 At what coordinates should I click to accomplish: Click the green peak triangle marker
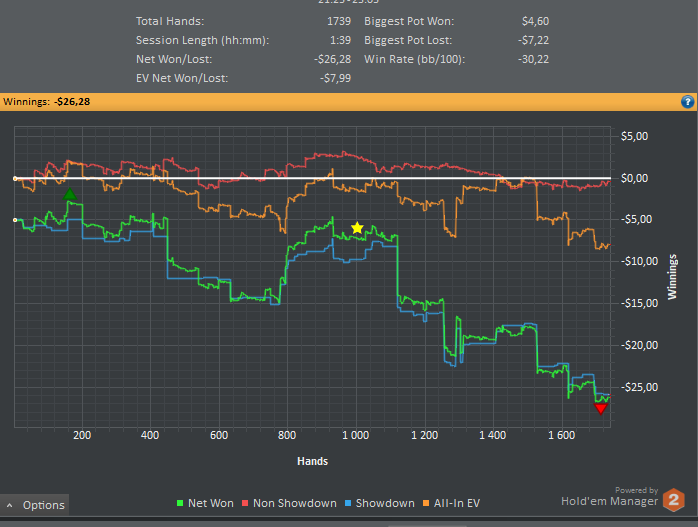[70, 195]
